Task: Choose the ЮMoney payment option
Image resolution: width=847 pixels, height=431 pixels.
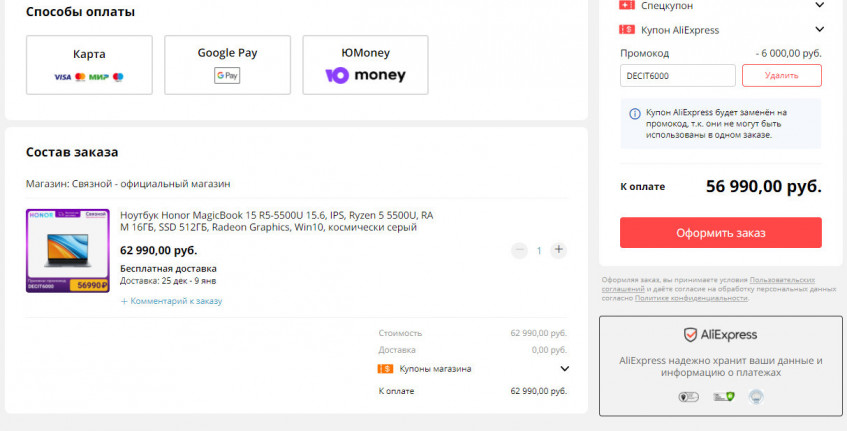Action: [365, 65]
